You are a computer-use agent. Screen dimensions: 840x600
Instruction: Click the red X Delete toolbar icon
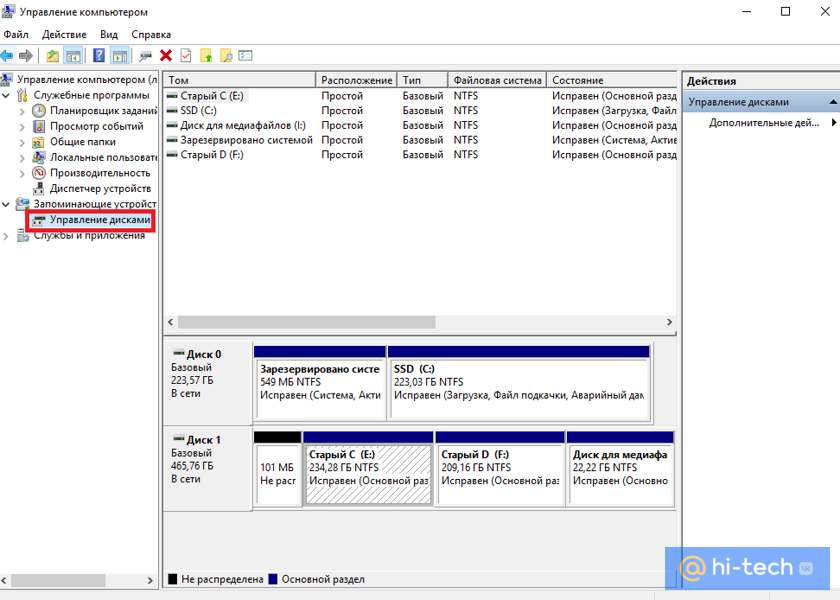[166, 56]
